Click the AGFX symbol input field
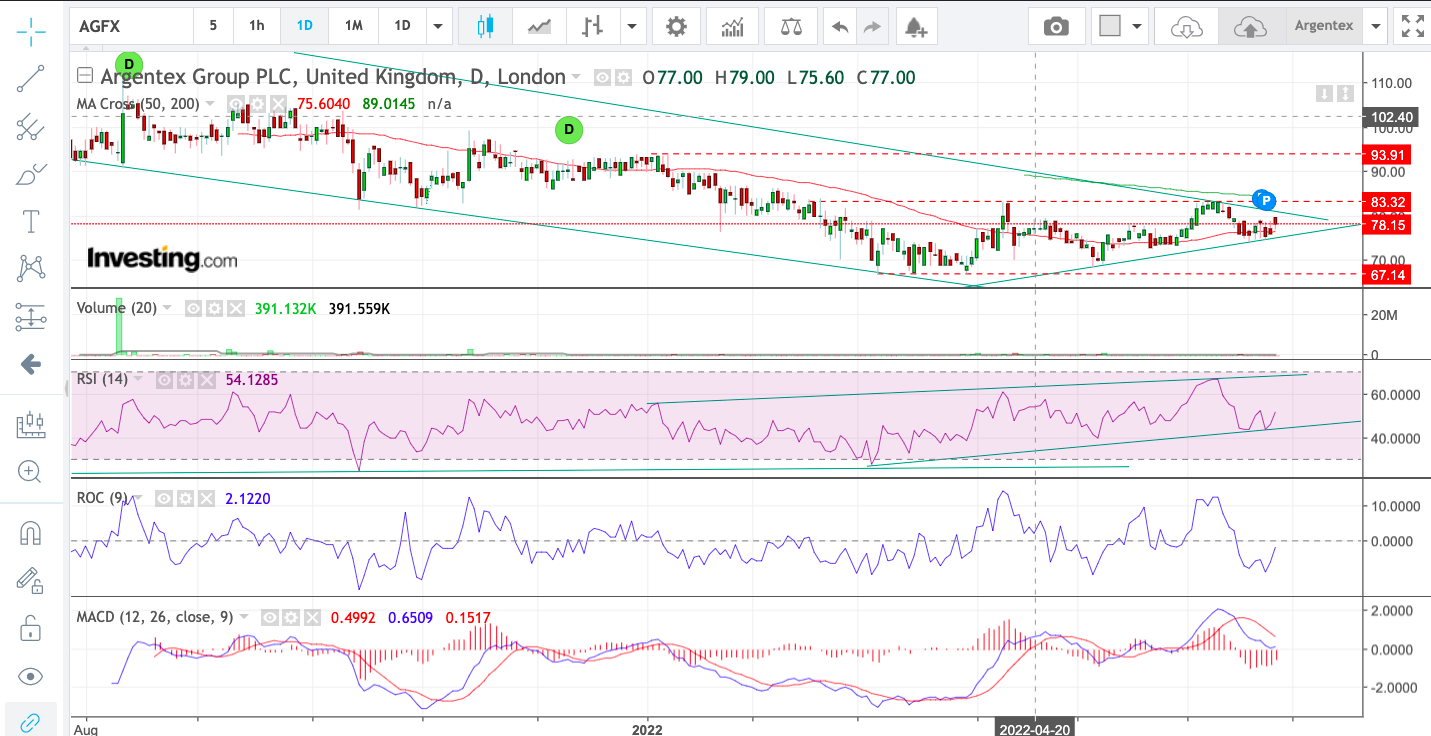Screen dimensions: 1431x736 coord(133,26)
